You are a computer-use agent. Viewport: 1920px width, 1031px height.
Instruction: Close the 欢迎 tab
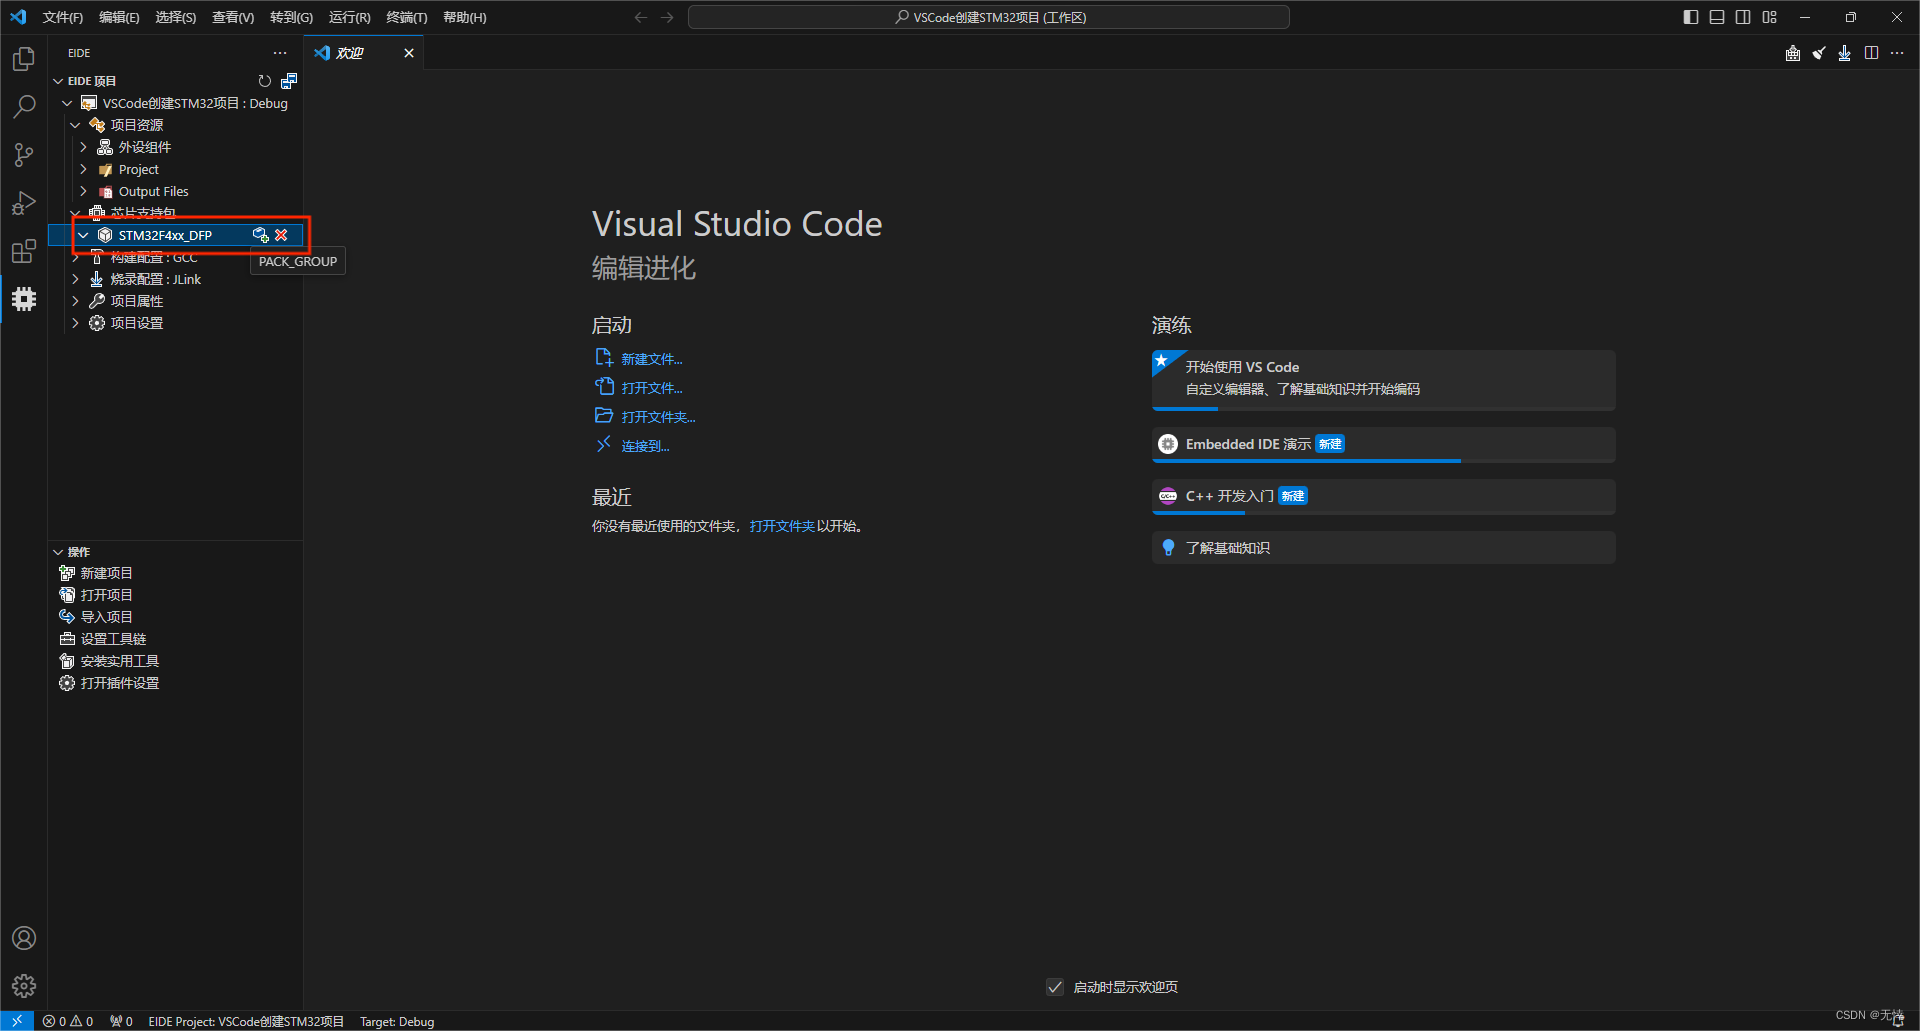409,53
